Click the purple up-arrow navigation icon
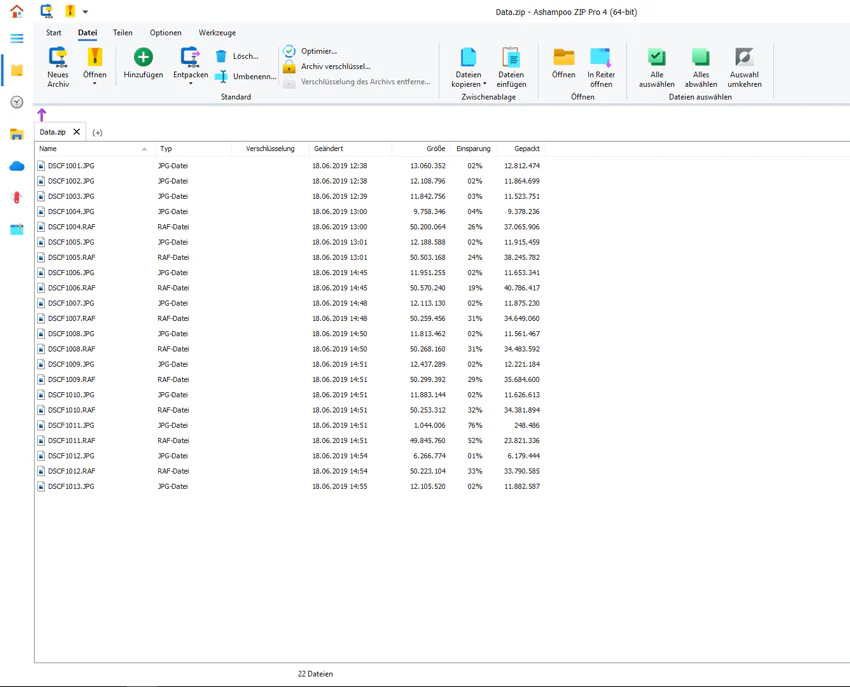This screenshot has width=850, height=687. click(42, 114)
